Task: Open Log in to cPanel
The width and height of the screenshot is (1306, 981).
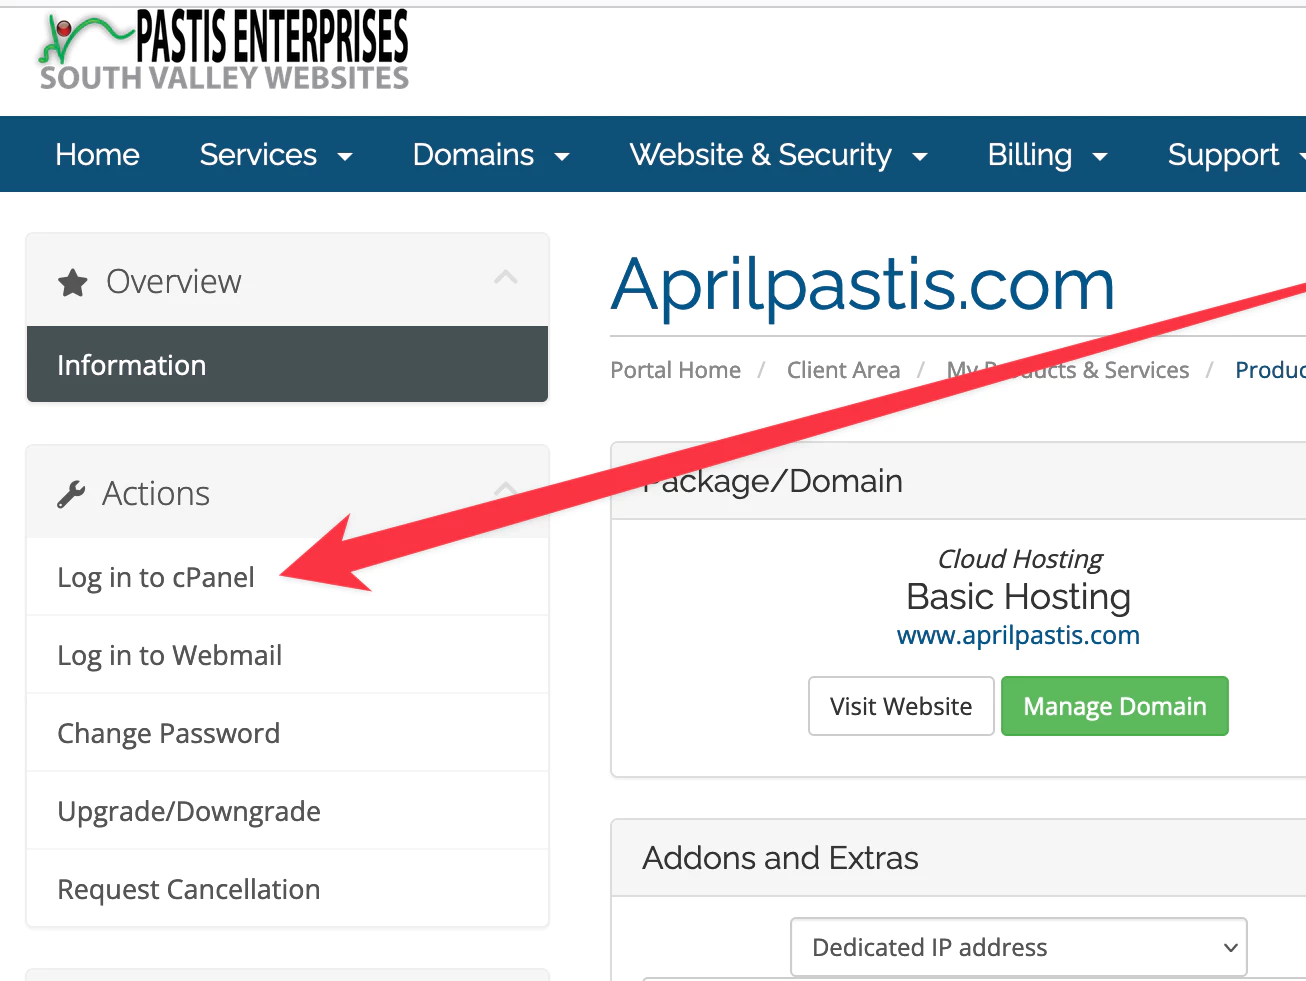Action: pos(155,577)
